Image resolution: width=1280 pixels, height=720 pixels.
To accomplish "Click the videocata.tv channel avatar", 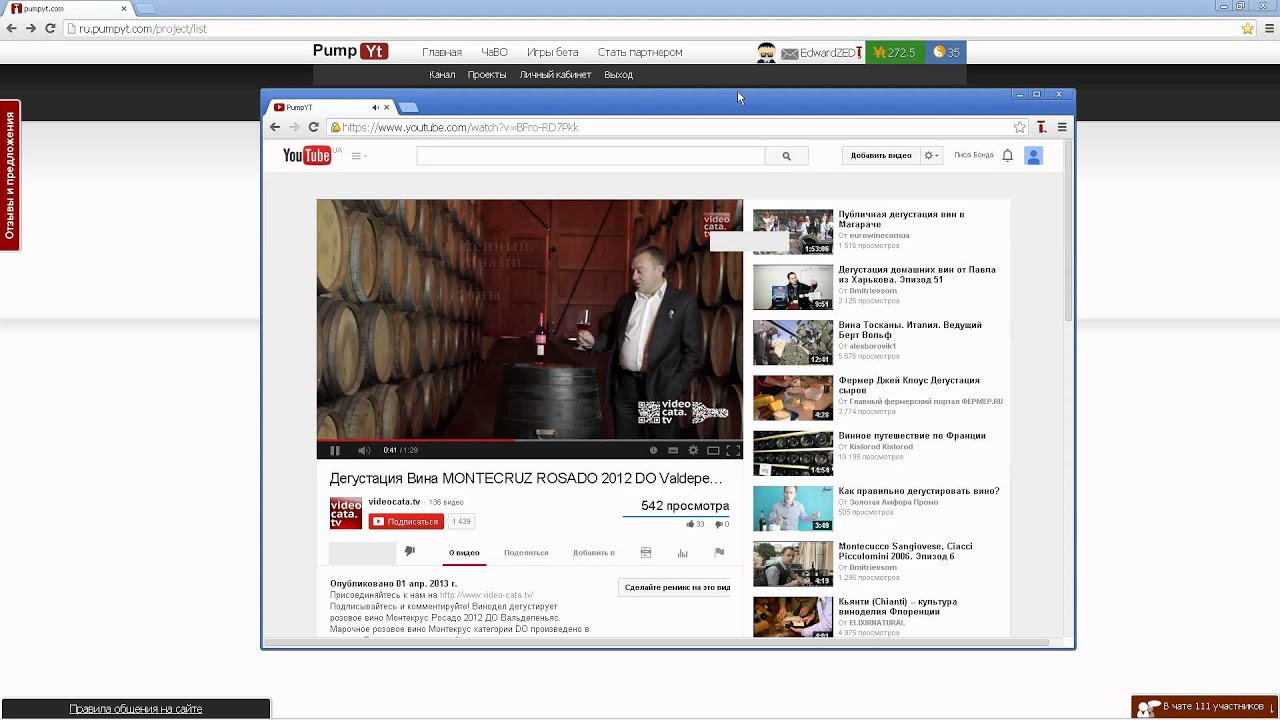I will click(346, 513).
